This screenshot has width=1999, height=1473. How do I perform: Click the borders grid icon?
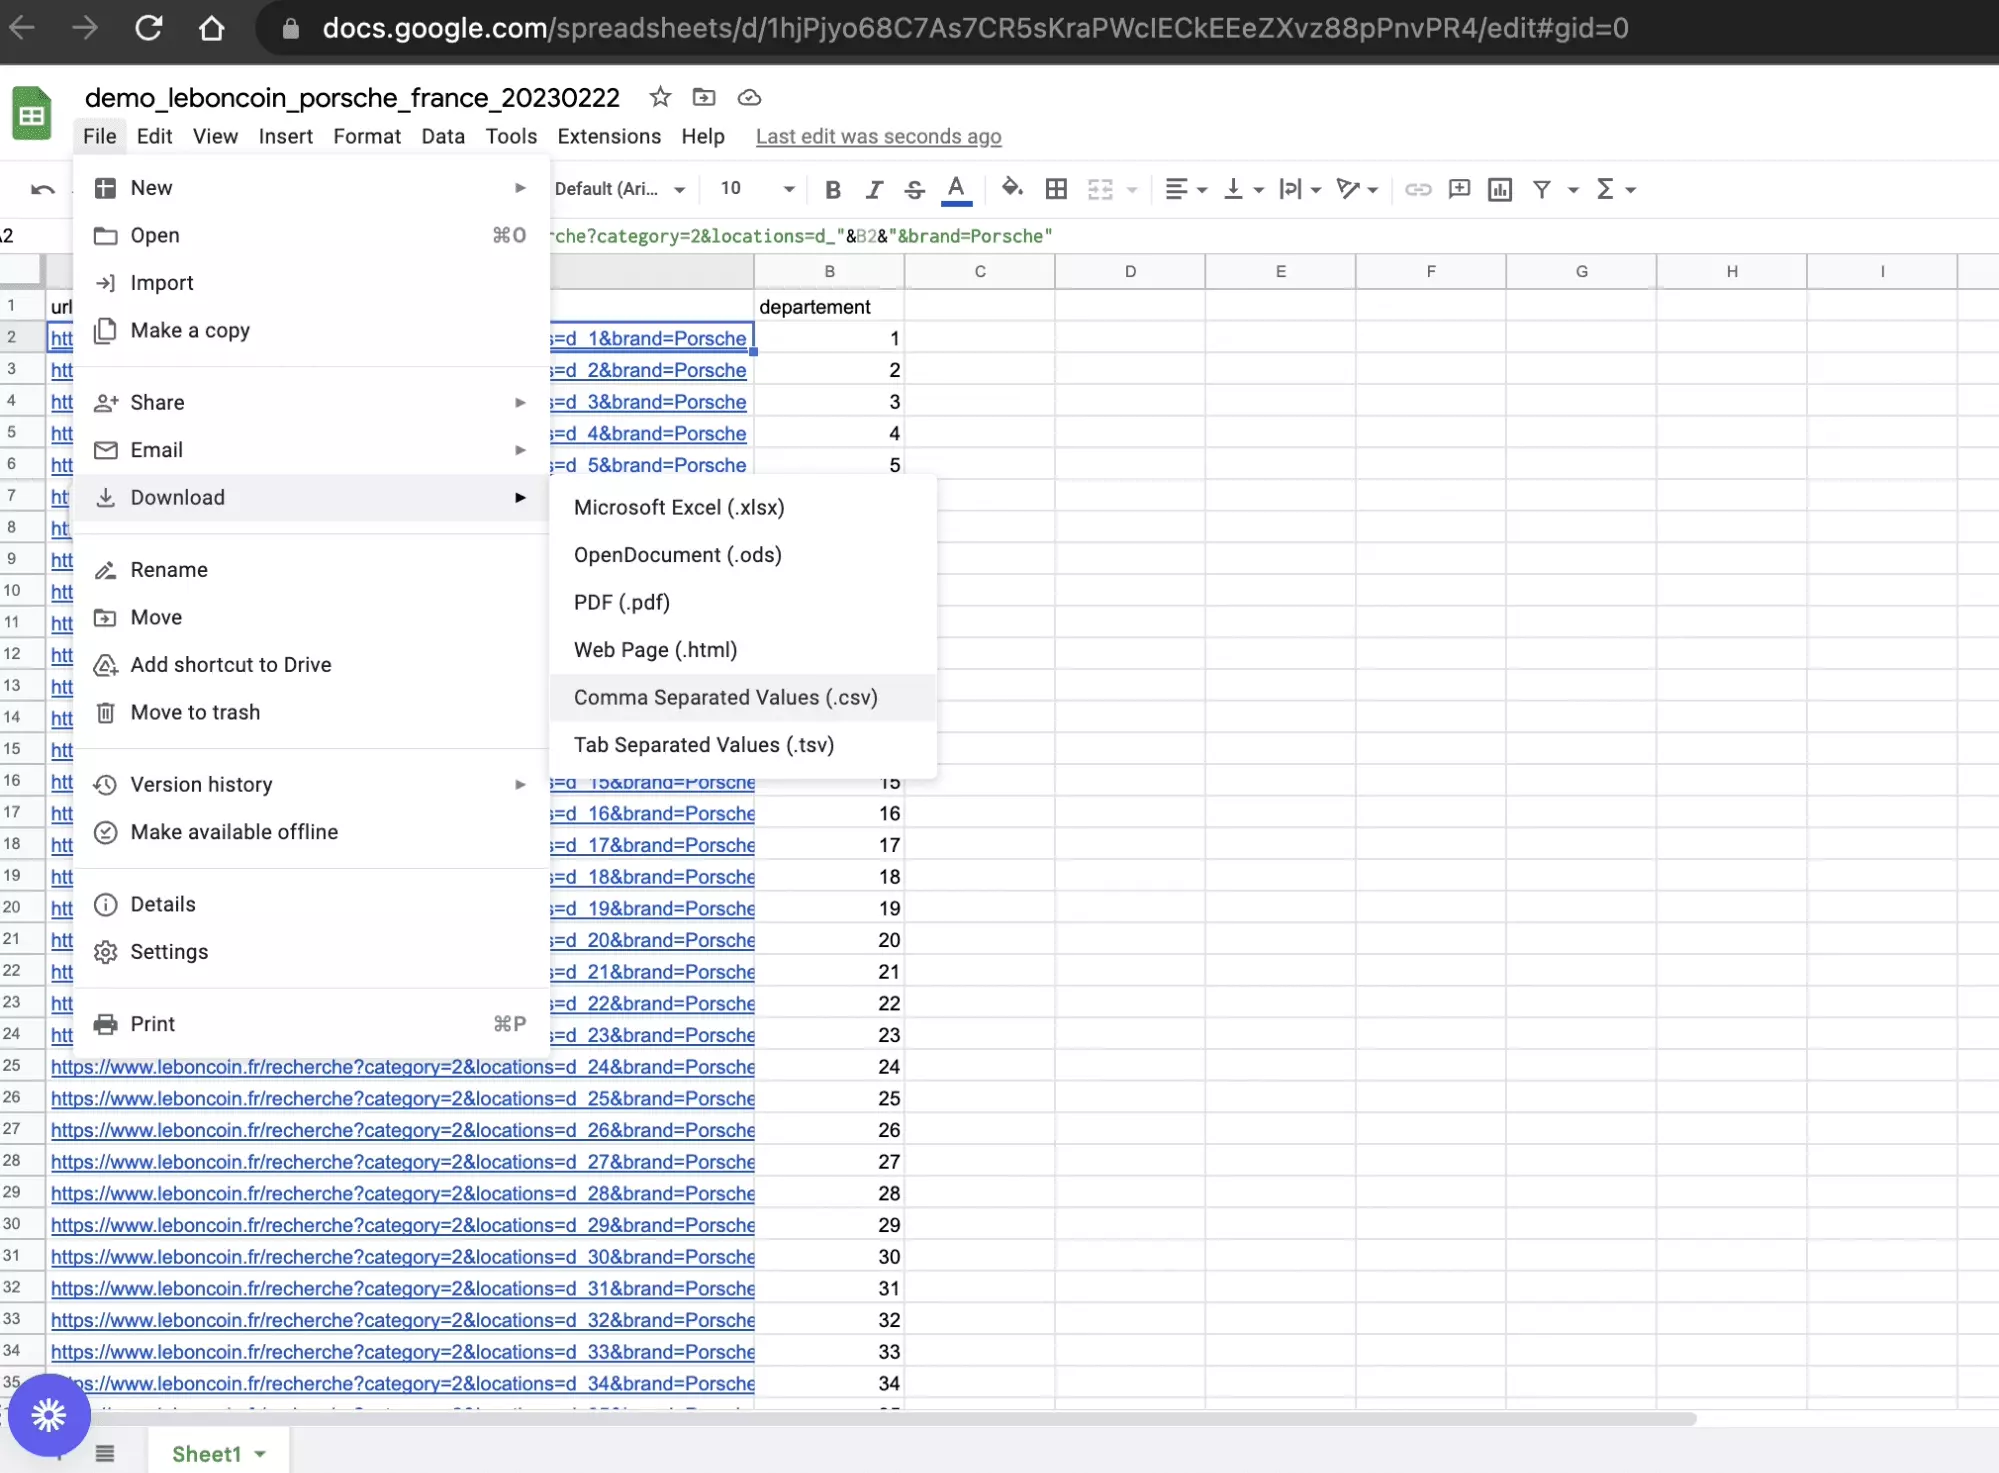(1056, 189)
